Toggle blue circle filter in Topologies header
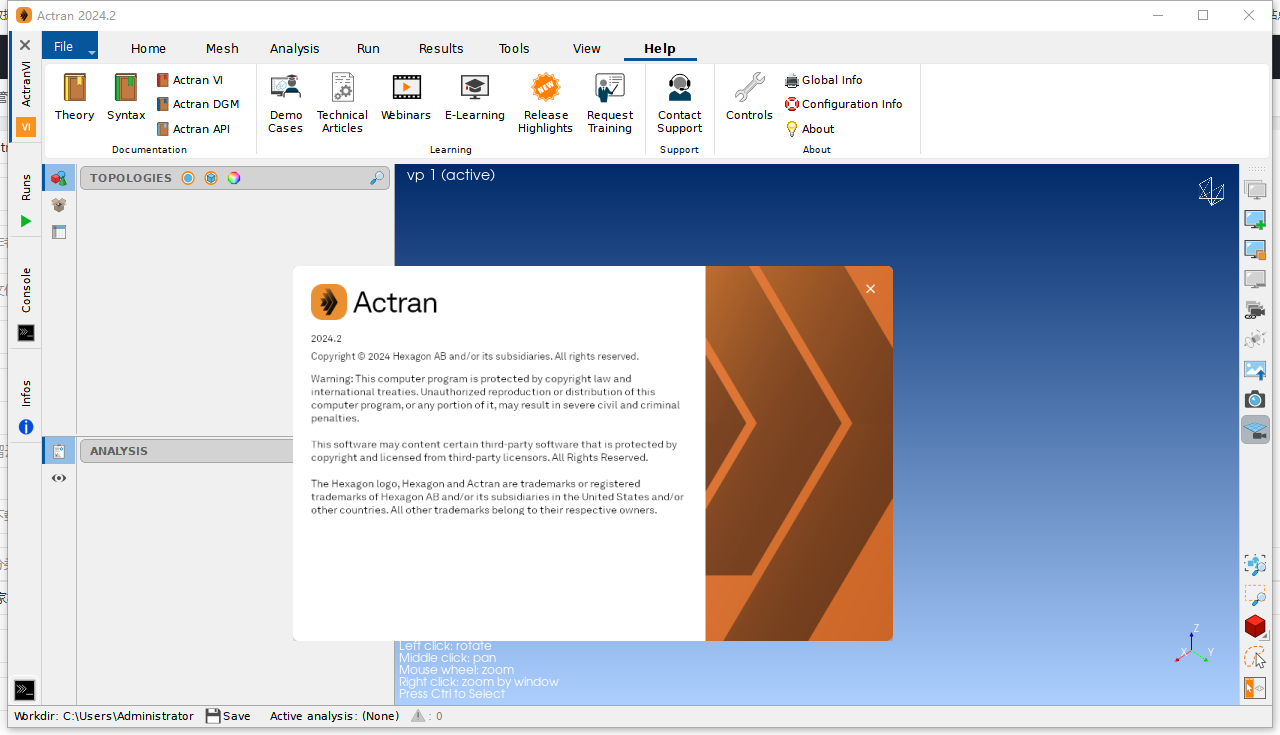 (188, 178)
